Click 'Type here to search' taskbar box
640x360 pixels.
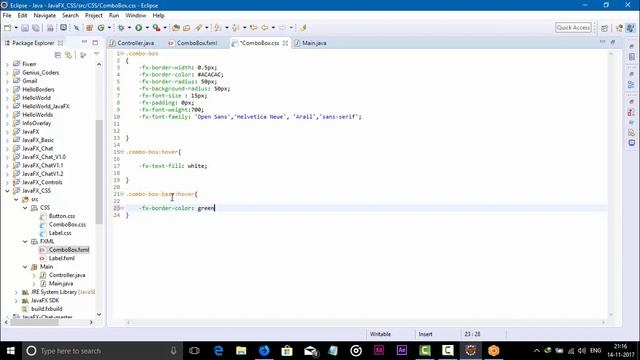click(101, 351)
